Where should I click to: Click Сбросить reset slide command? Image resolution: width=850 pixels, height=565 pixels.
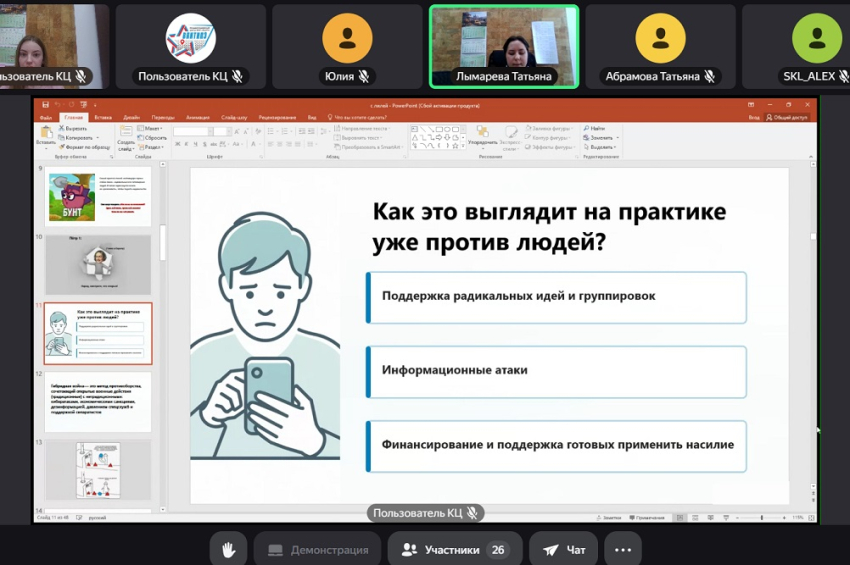pos(152,138)
